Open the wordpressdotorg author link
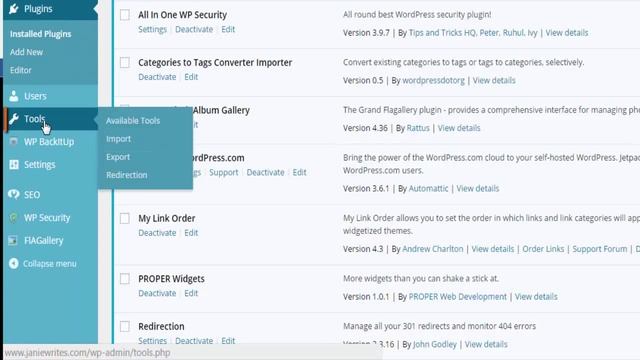 pos(433,80)
